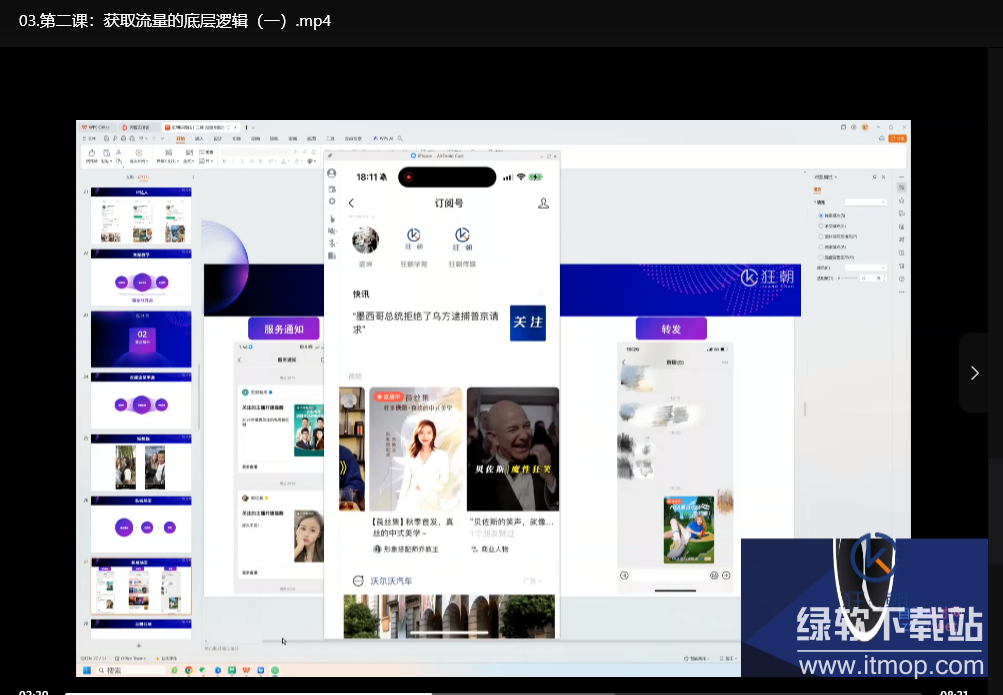This screenshot has width=1003, height=695.
Task: Close the object properties side panel
Action: pyautogui.click(x=885, y=176)
